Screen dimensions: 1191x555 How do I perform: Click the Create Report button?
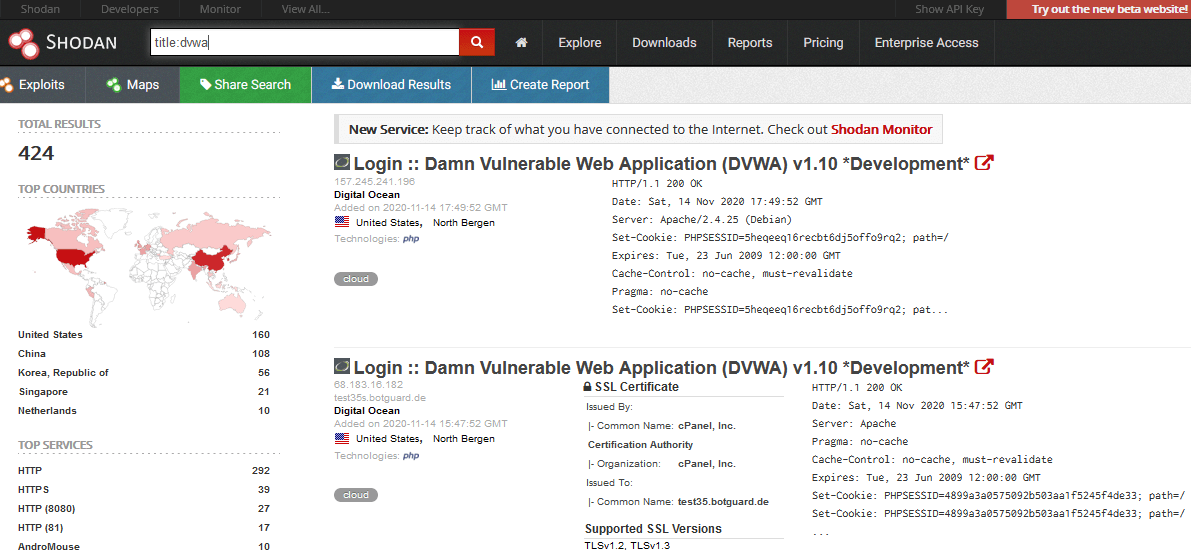tap(540, 85)
